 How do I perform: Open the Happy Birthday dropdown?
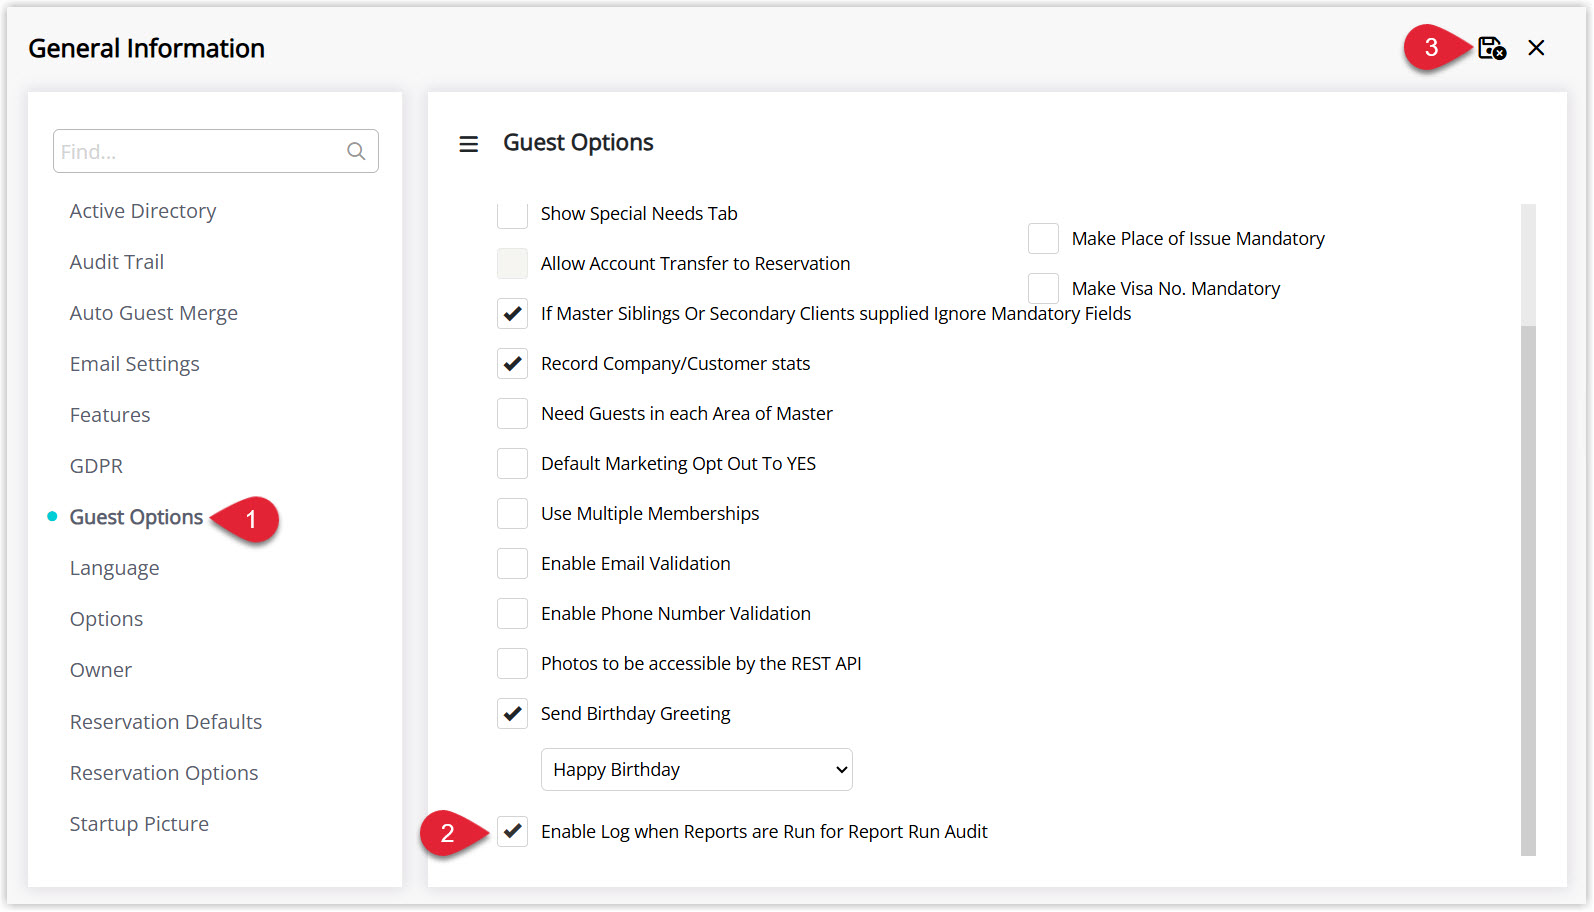[x=697, y=769]
